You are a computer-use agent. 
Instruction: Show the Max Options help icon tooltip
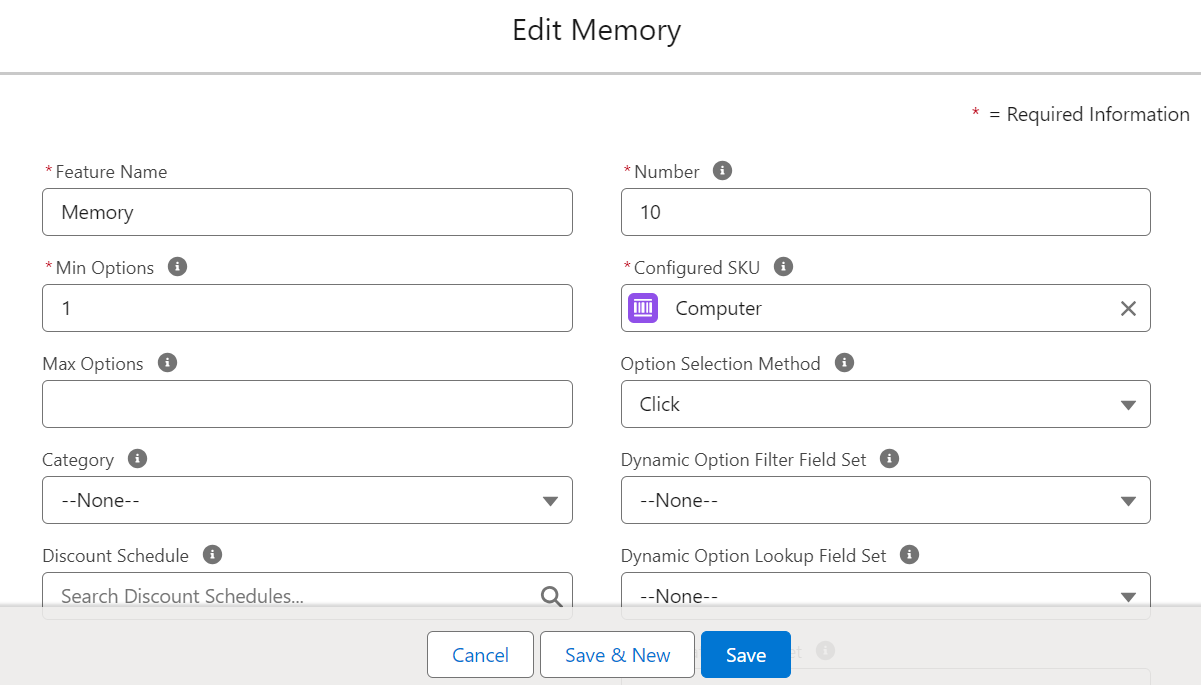[168, 363]
